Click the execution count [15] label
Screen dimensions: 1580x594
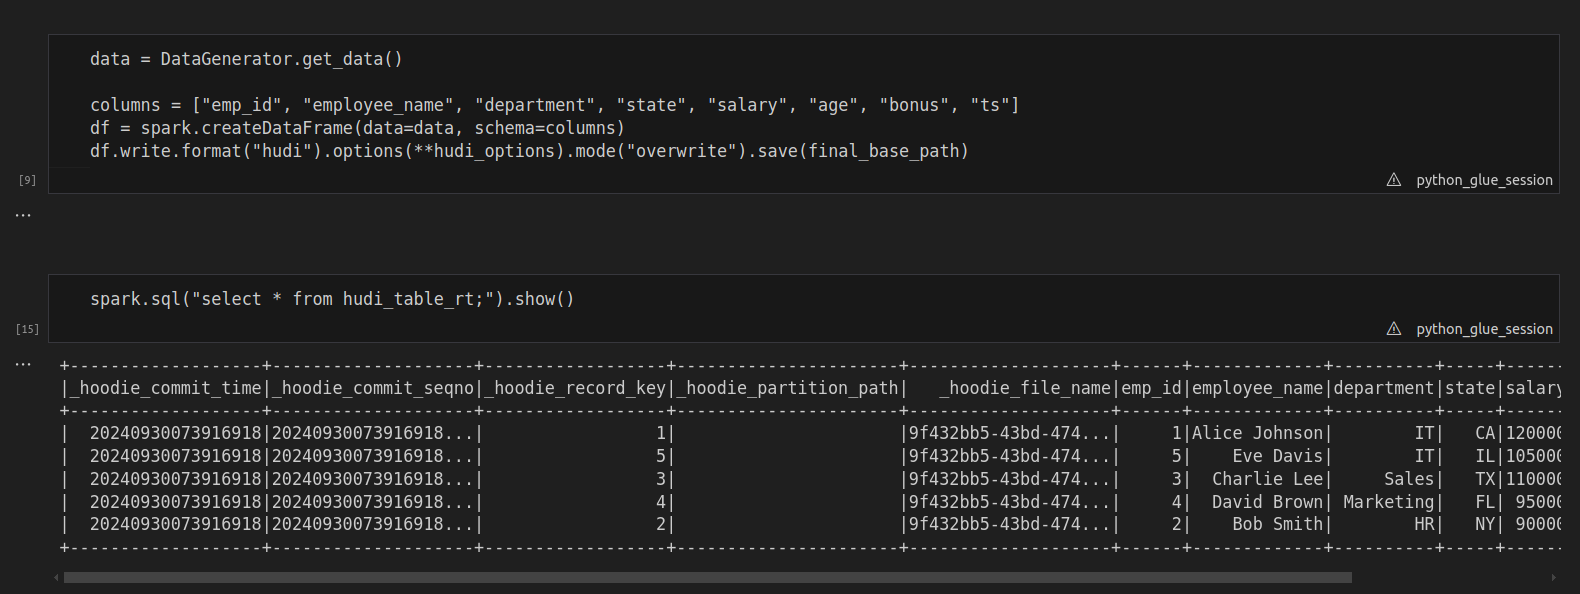click(x=27, y=329)
